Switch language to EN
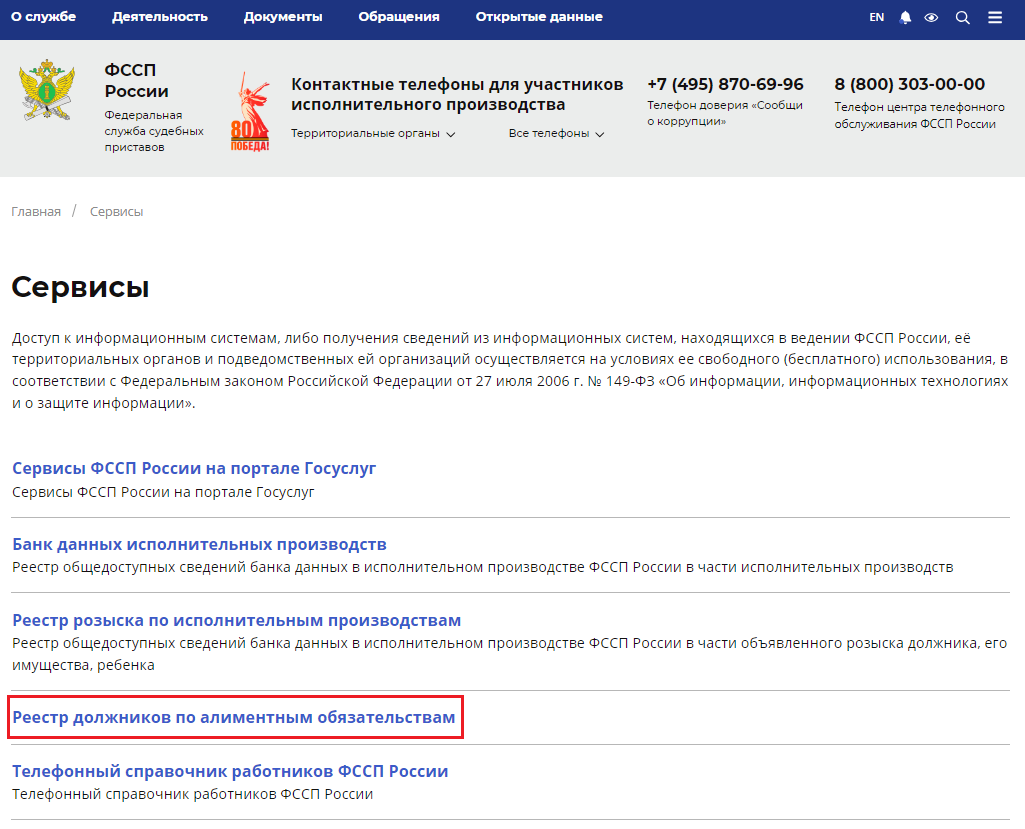The image size is (1025, 829). click(x=876, y=17)
